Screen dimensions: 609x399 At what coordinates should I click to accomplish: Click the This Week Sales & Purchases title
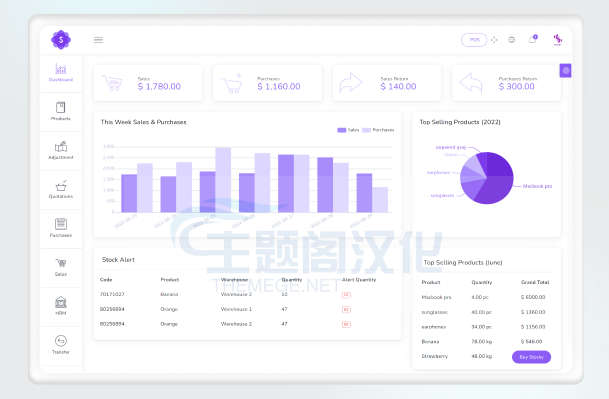[x=143, y=122]
